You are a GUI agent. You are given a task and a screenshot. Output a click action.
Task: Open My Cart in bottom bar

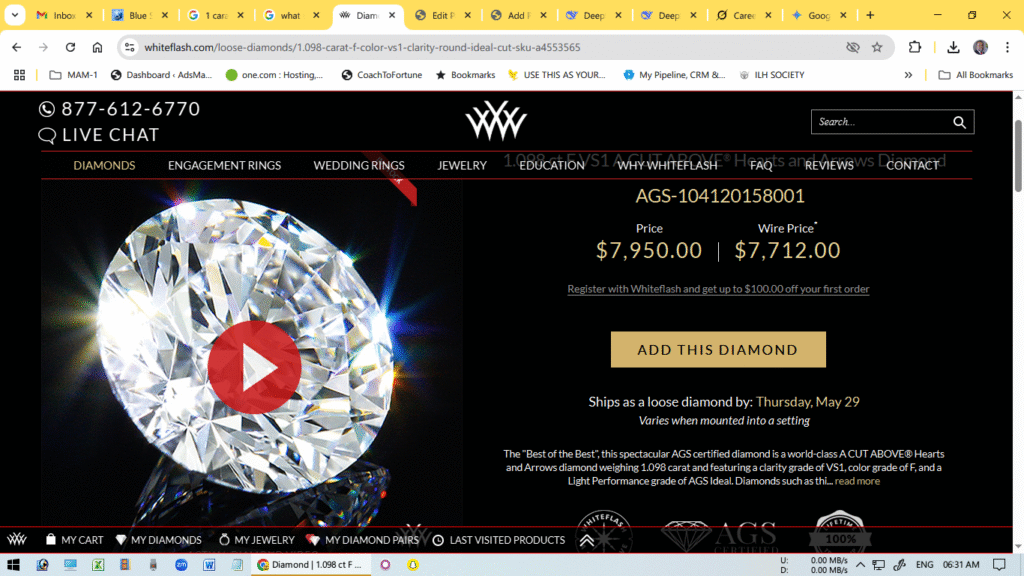[74, 540]
